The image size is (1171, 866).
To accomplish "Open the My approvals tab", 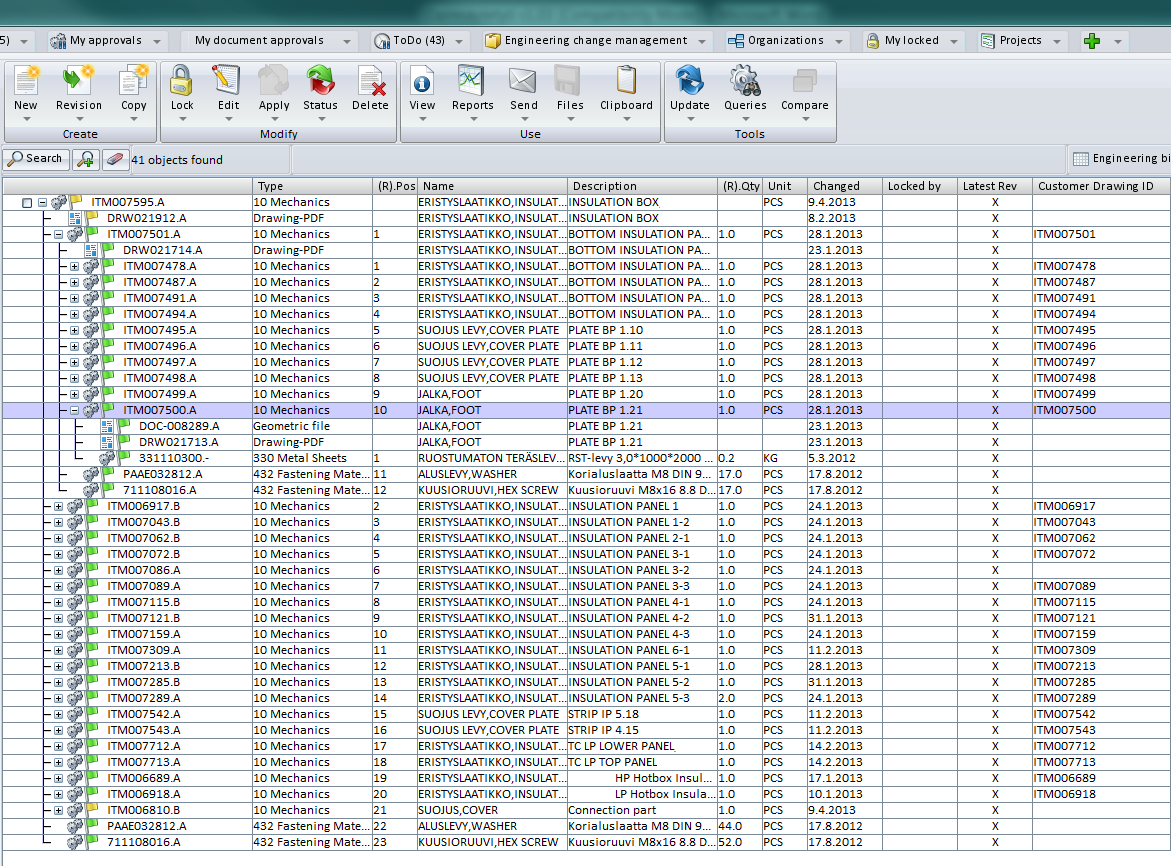I will [x=105, y=40].
